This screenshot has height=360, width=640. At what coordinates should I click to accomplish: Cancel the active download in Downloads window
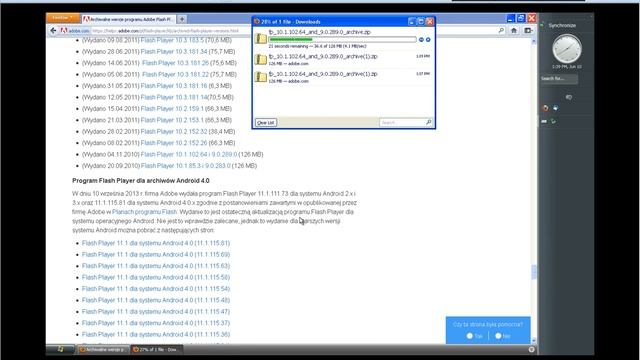428,40
